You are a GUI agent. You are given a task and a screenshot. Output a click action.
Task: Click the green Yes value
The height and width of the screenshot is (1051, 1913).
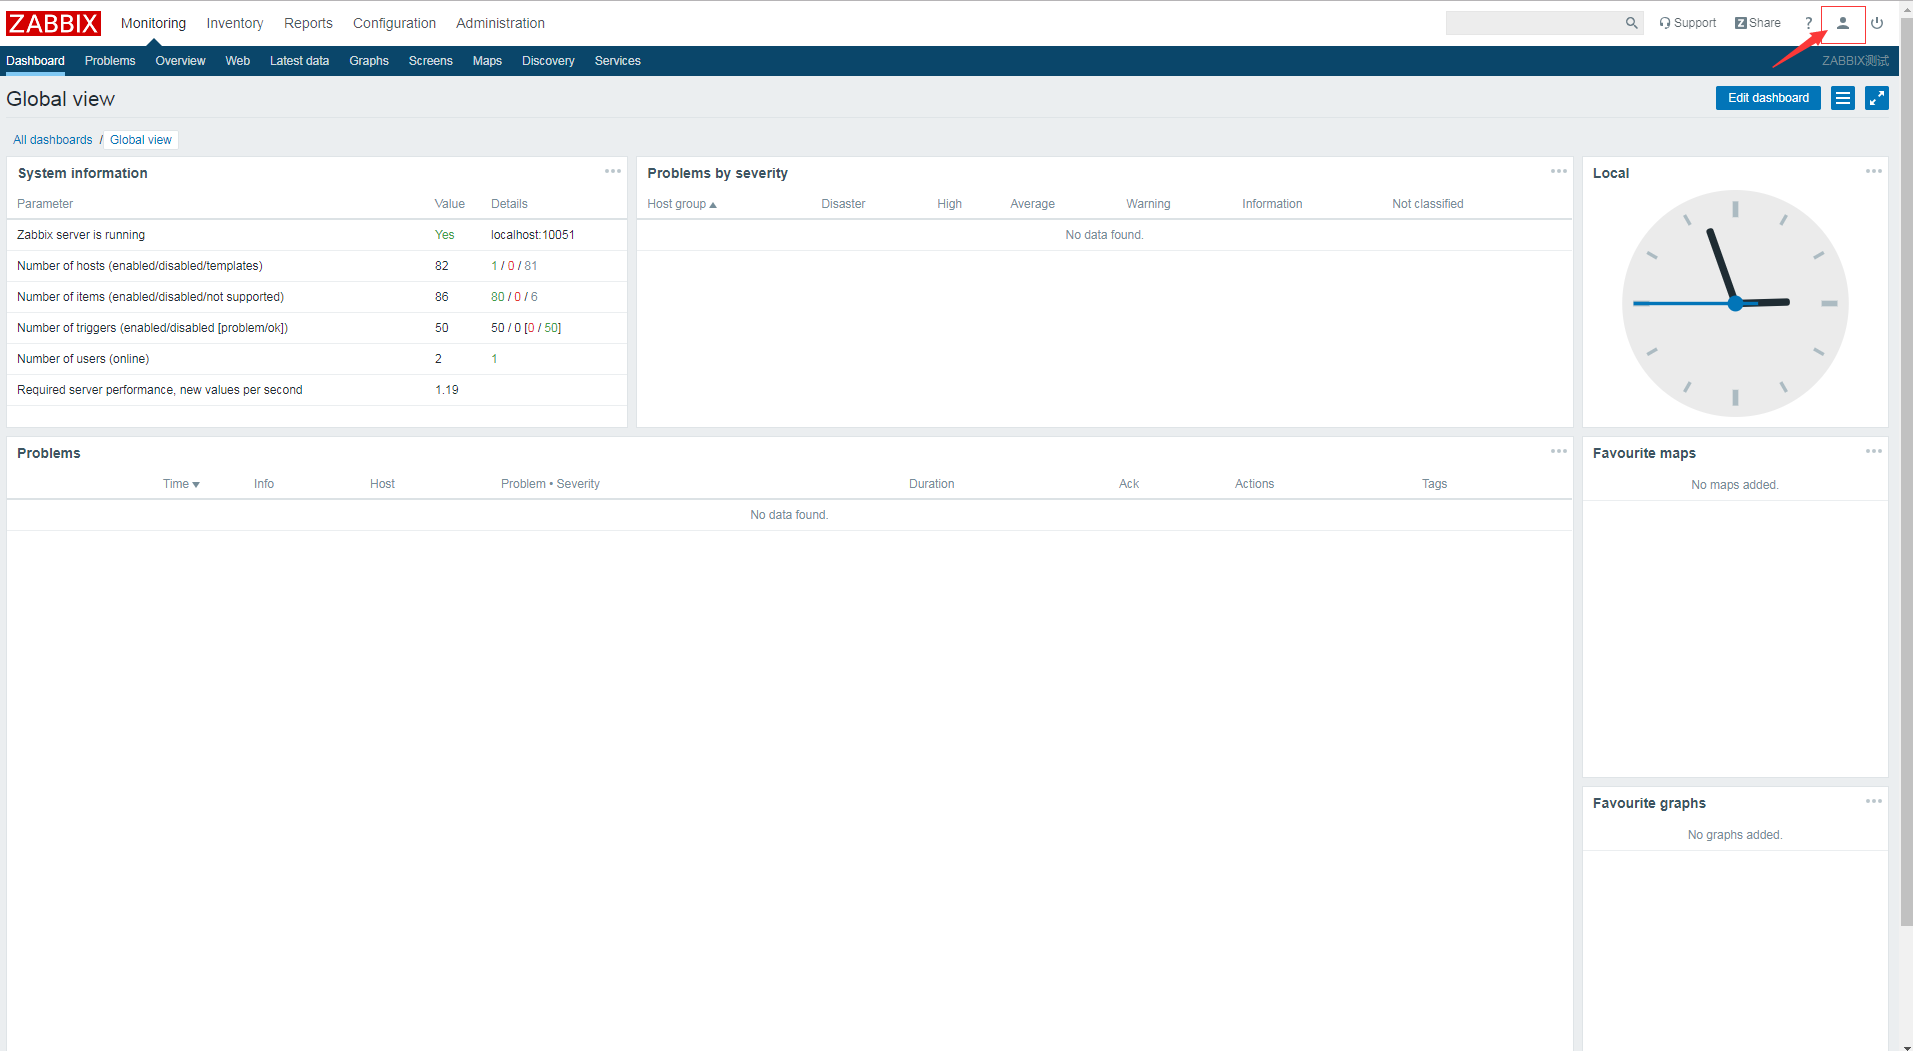coord(444,235)
